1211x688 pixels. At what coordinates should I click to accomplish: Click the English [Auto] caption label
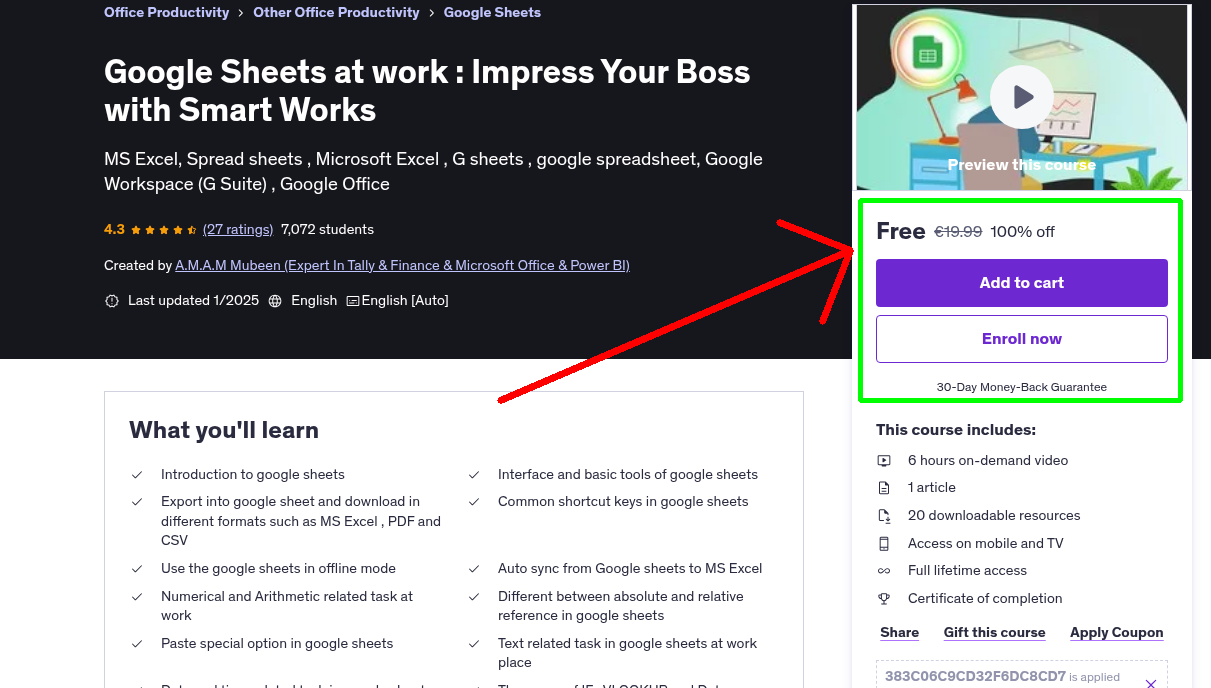click(405, 301)
